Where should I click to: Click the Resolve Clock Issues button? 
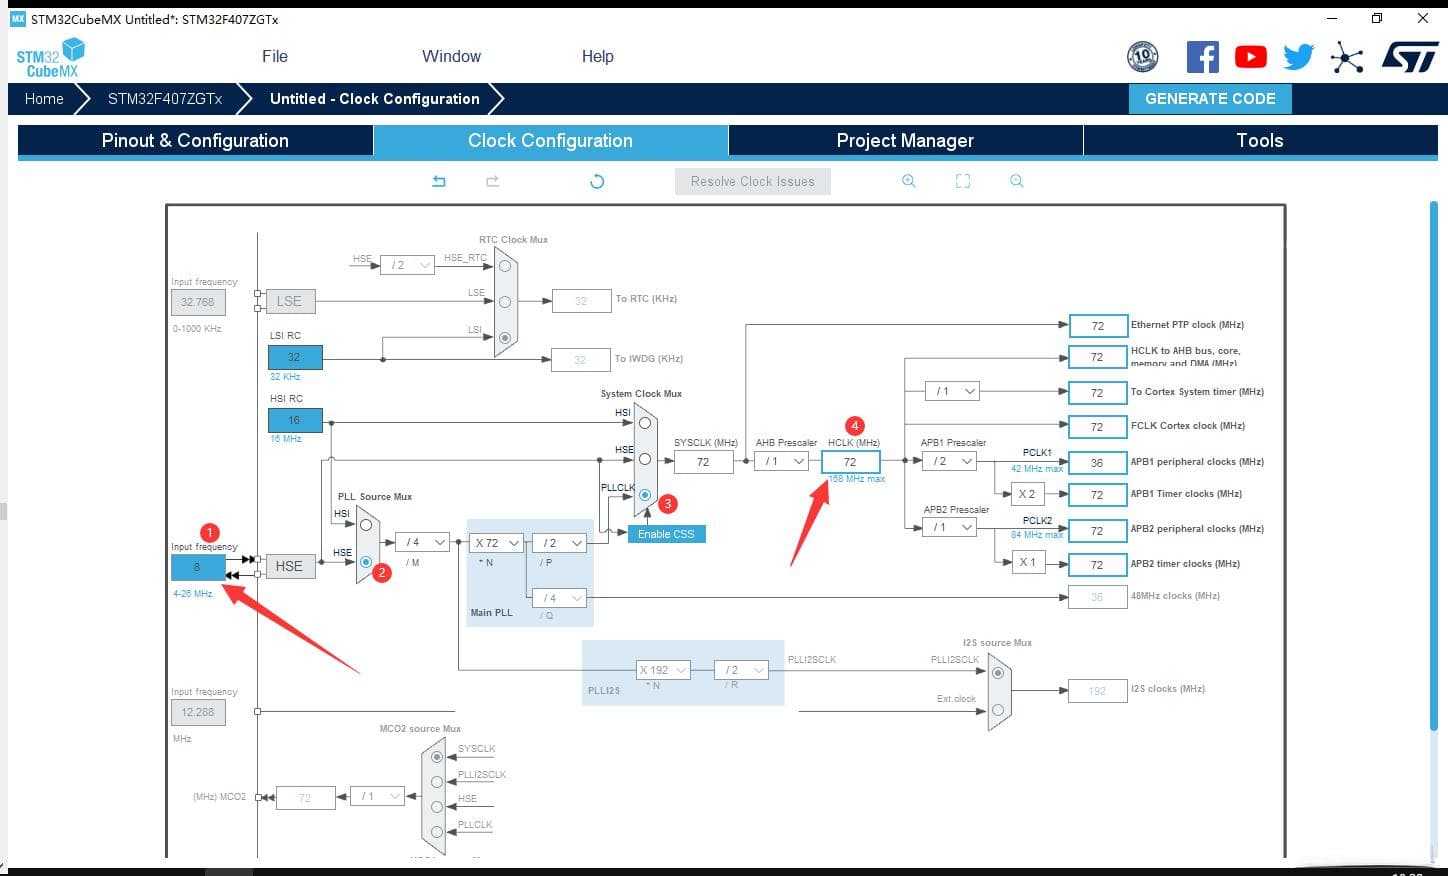pyautogui.click(x=753, y=181)
